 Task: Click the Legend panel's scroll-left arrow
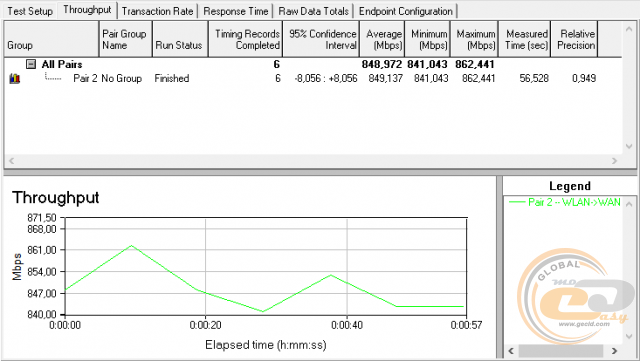[x=511, y=351]
